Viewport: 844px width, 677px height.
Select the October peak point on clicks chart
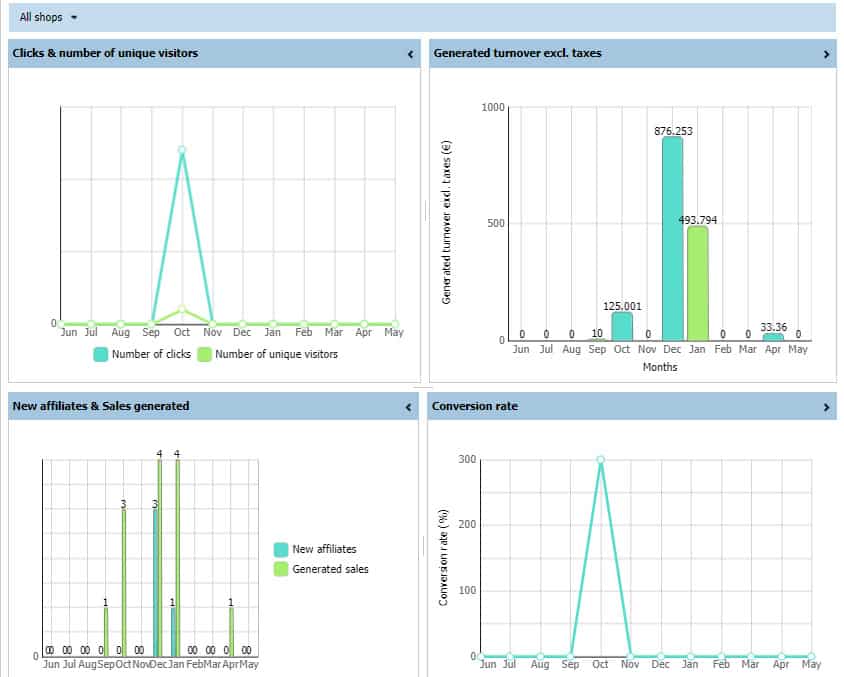pyautogui.click(x=181, y=150)
